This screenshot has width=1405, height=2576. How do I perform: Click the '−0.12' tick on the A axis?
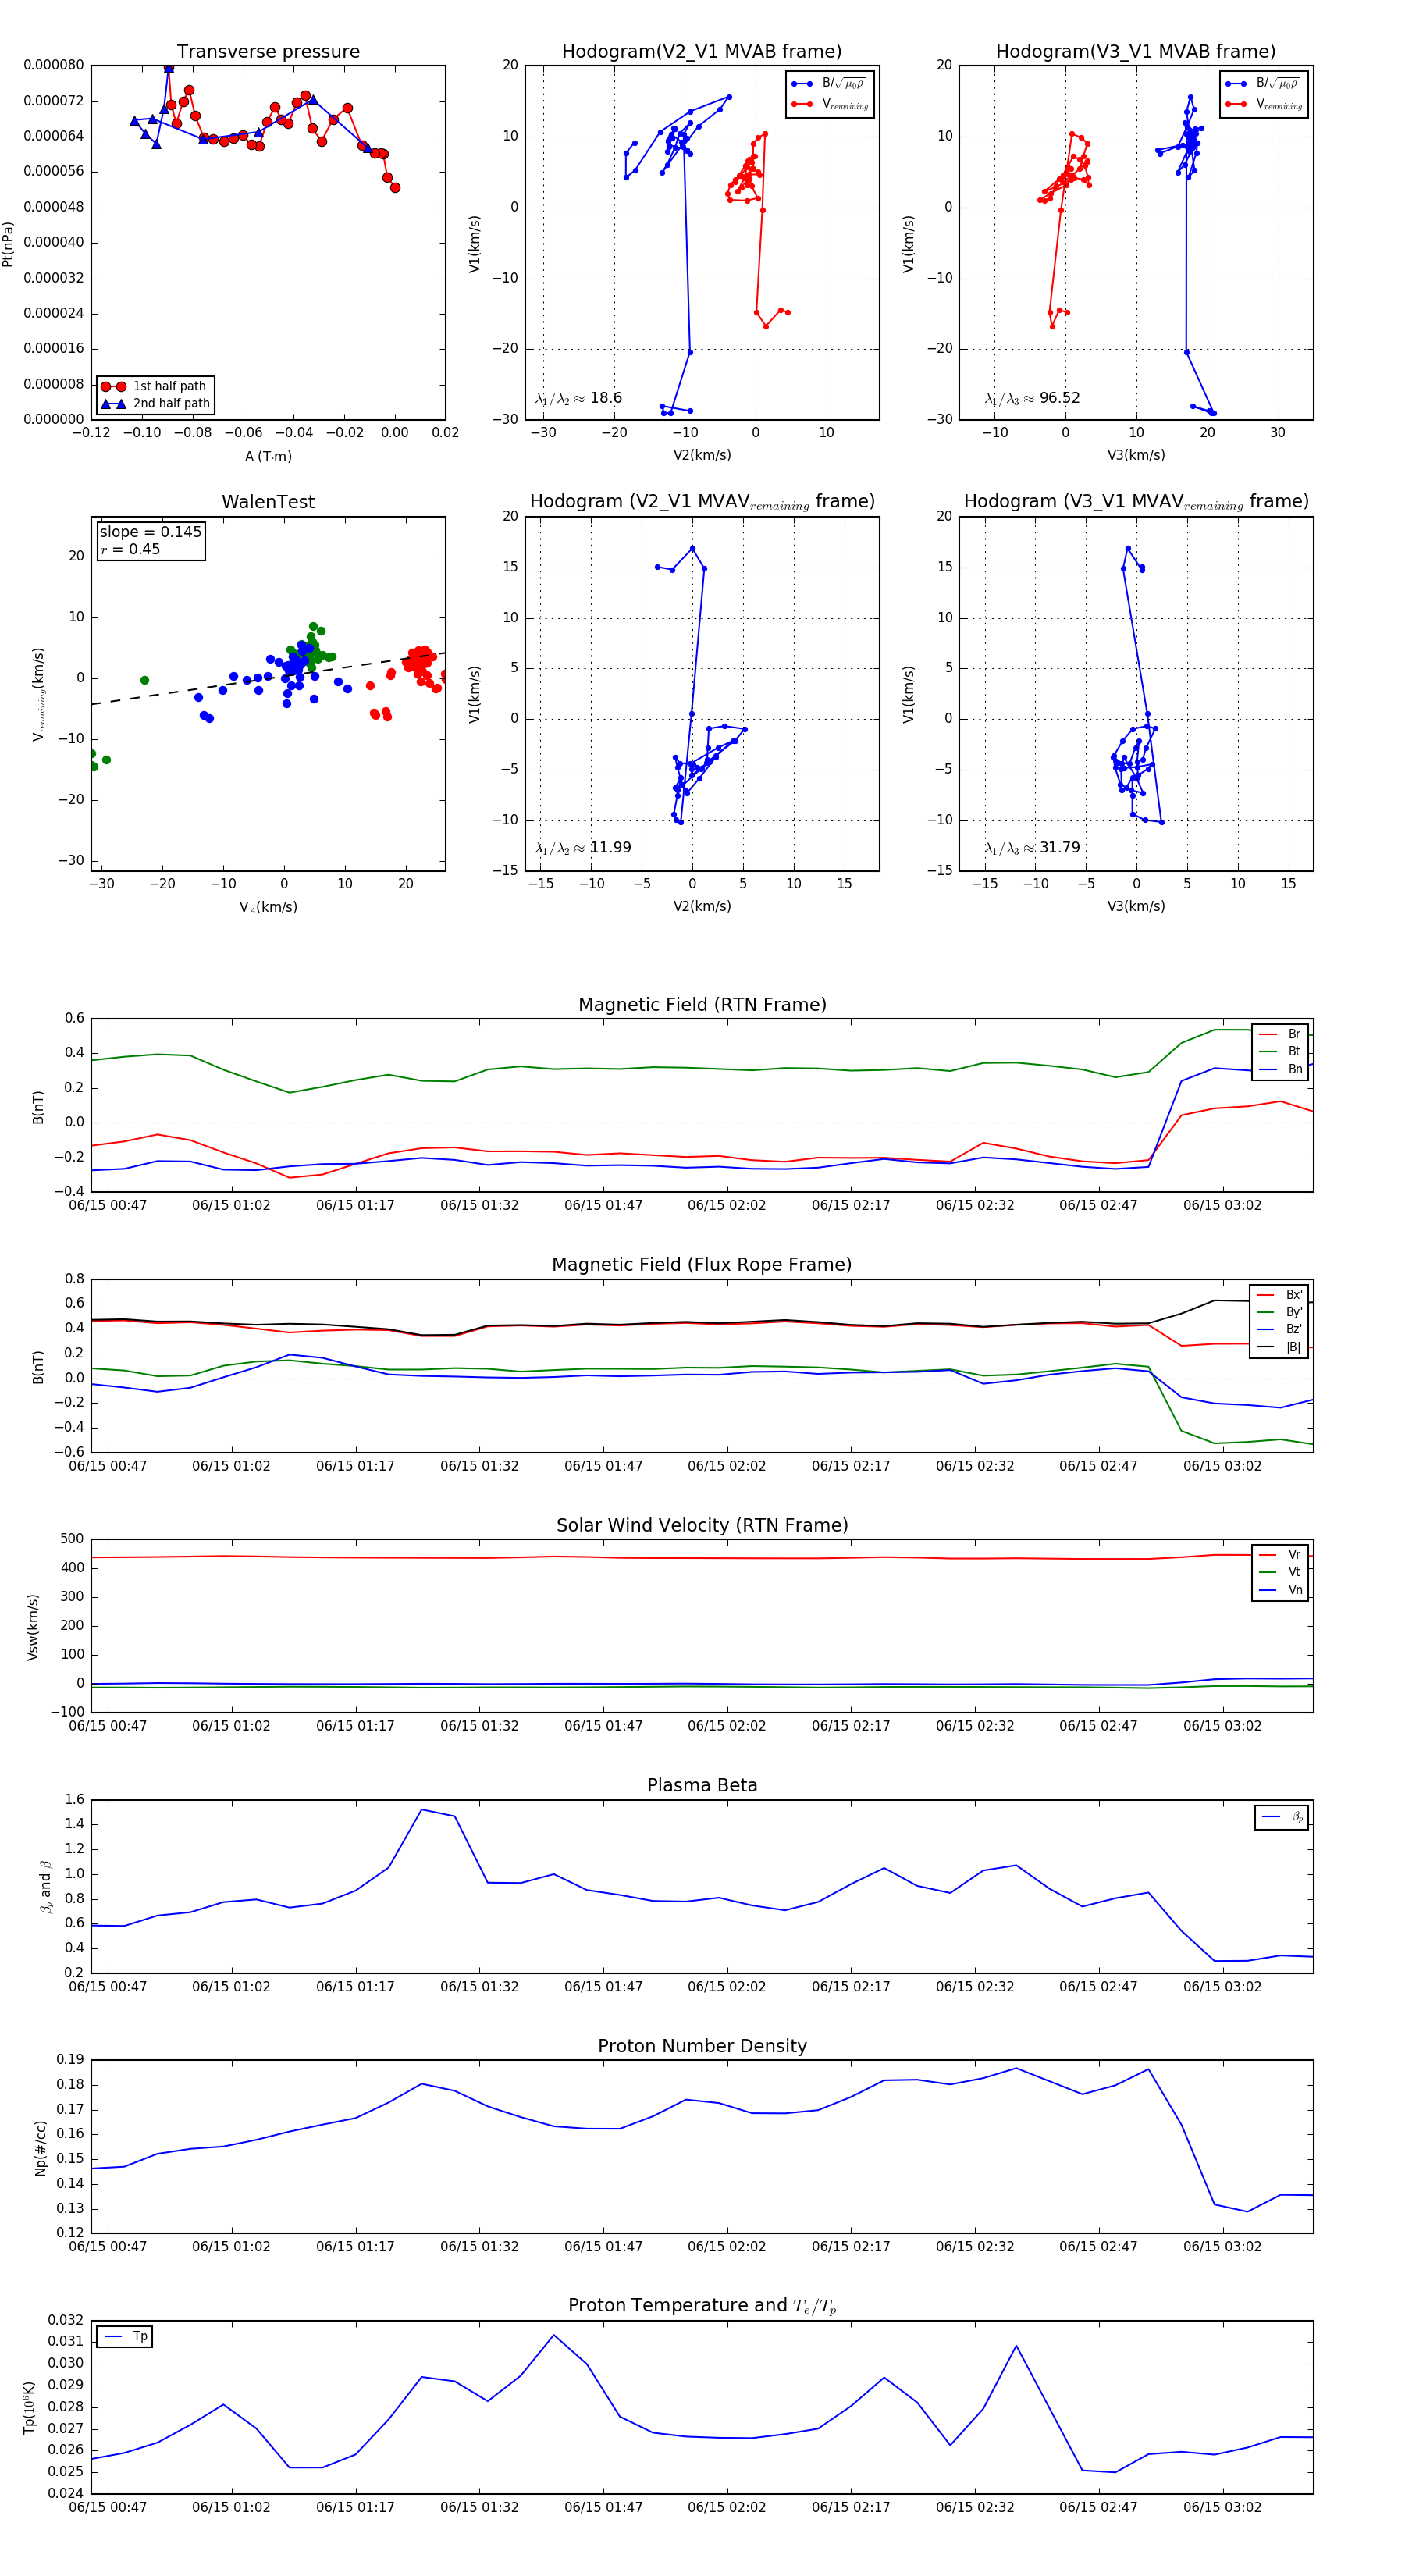[92, 433]
